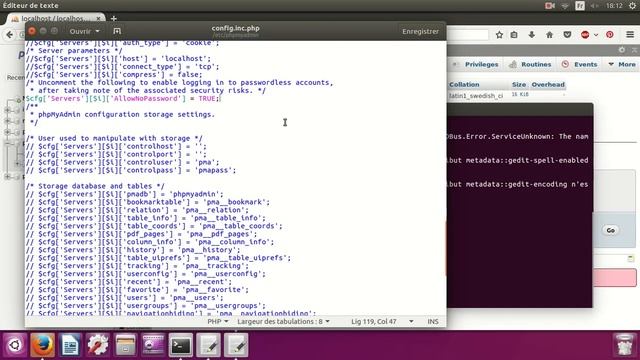Screen dimensions: 640x360
Task: Open the PHP language selector in status bar
Action: [218, 322]
